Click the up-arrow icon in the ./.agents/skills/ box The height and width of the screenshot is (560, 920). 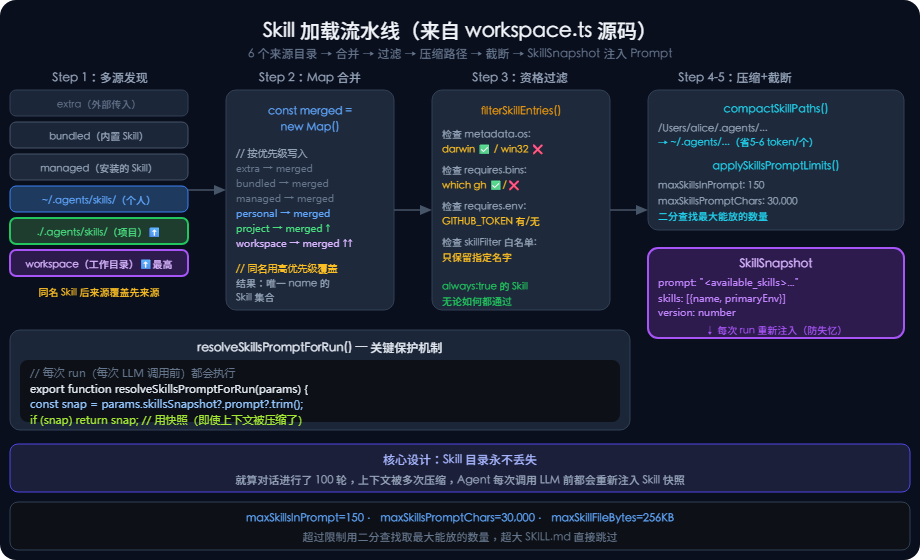(154, 232)
